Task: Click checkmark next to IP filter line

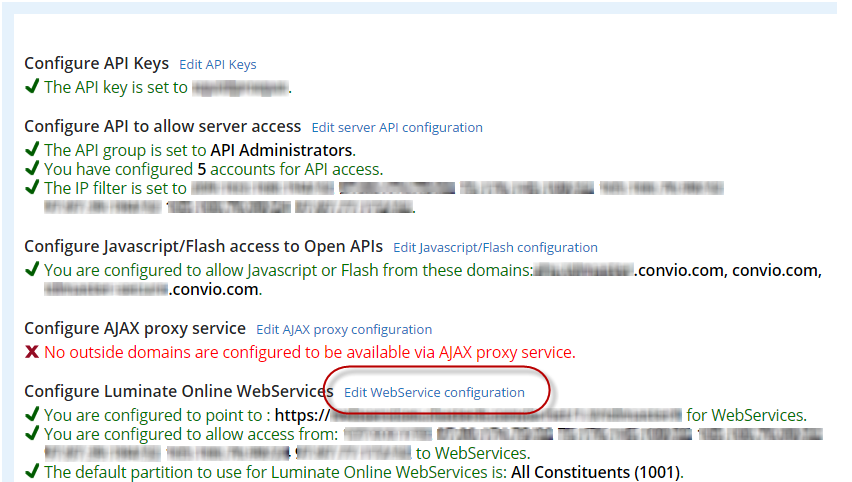Action: click(x=32, y=188)
